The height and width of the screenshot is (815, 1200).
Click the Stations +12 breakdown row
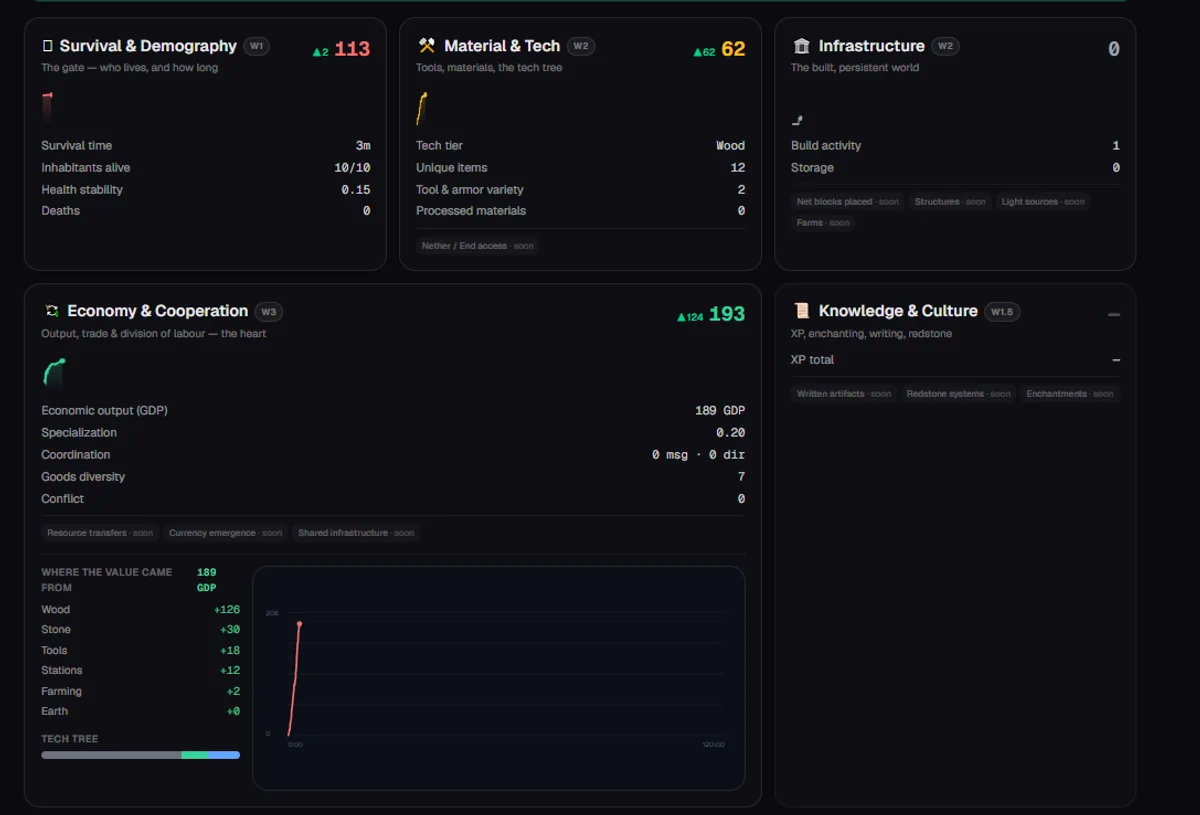(141, 671)
